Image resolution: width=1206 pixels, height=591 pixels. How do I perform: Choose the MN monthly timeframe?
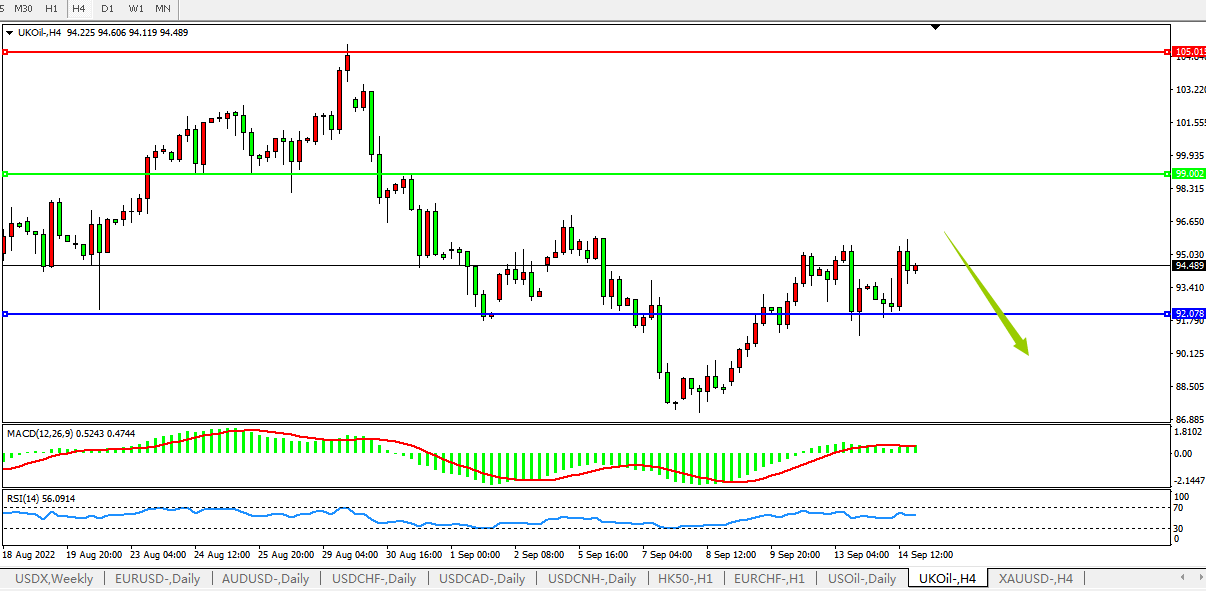pos(163,9)
